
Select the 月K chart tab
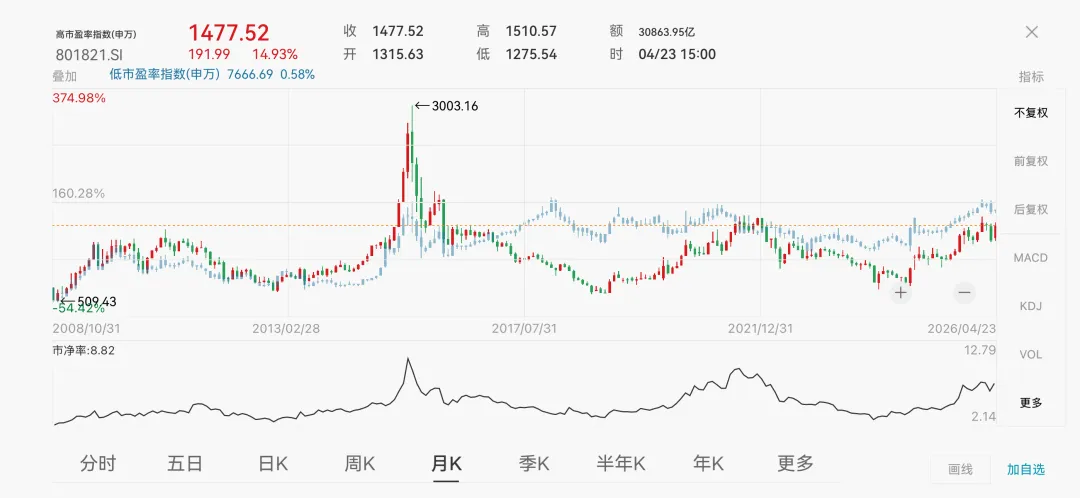[x=446, y=464]
